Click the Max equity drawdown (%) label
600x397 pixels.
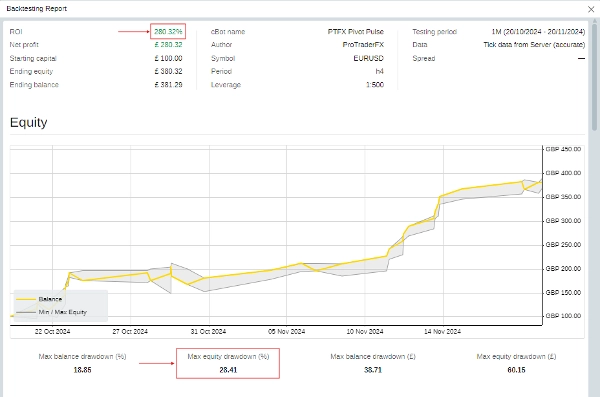point(228,356)
